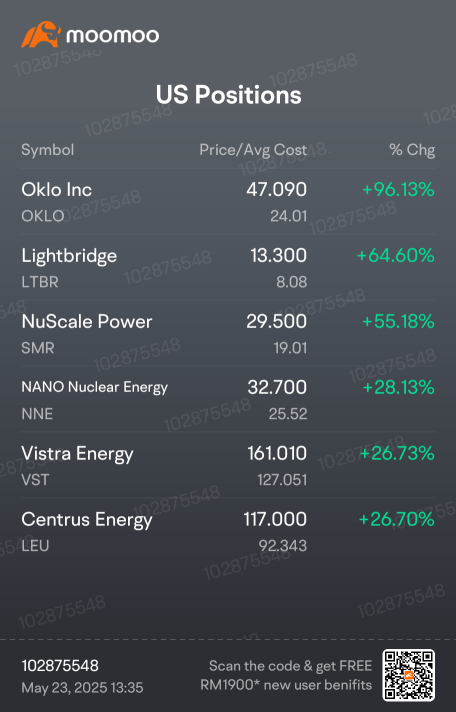Image resolution: width=456 pixels, height=712 pixels.
Task: Click the 13.300 price of Lightbridge
Action: [x=278, y=255]
